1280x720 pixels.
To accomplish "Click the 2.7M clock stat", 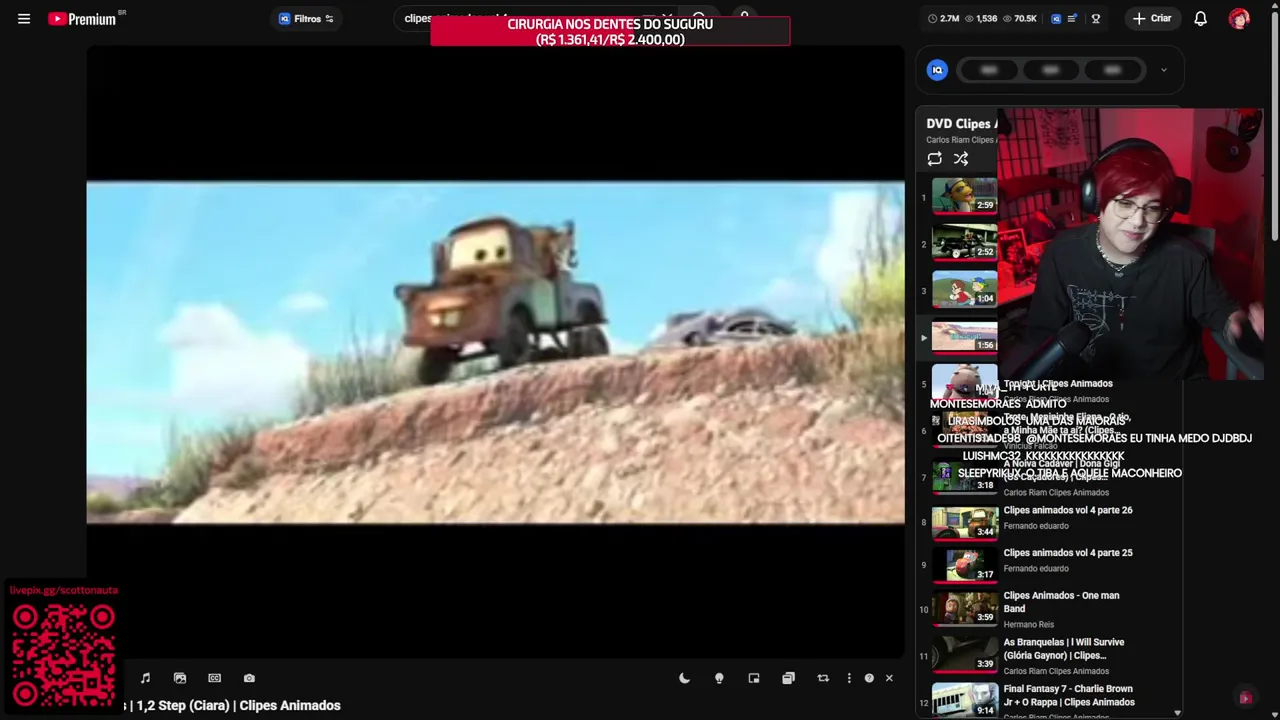I will tap(943, 19).
